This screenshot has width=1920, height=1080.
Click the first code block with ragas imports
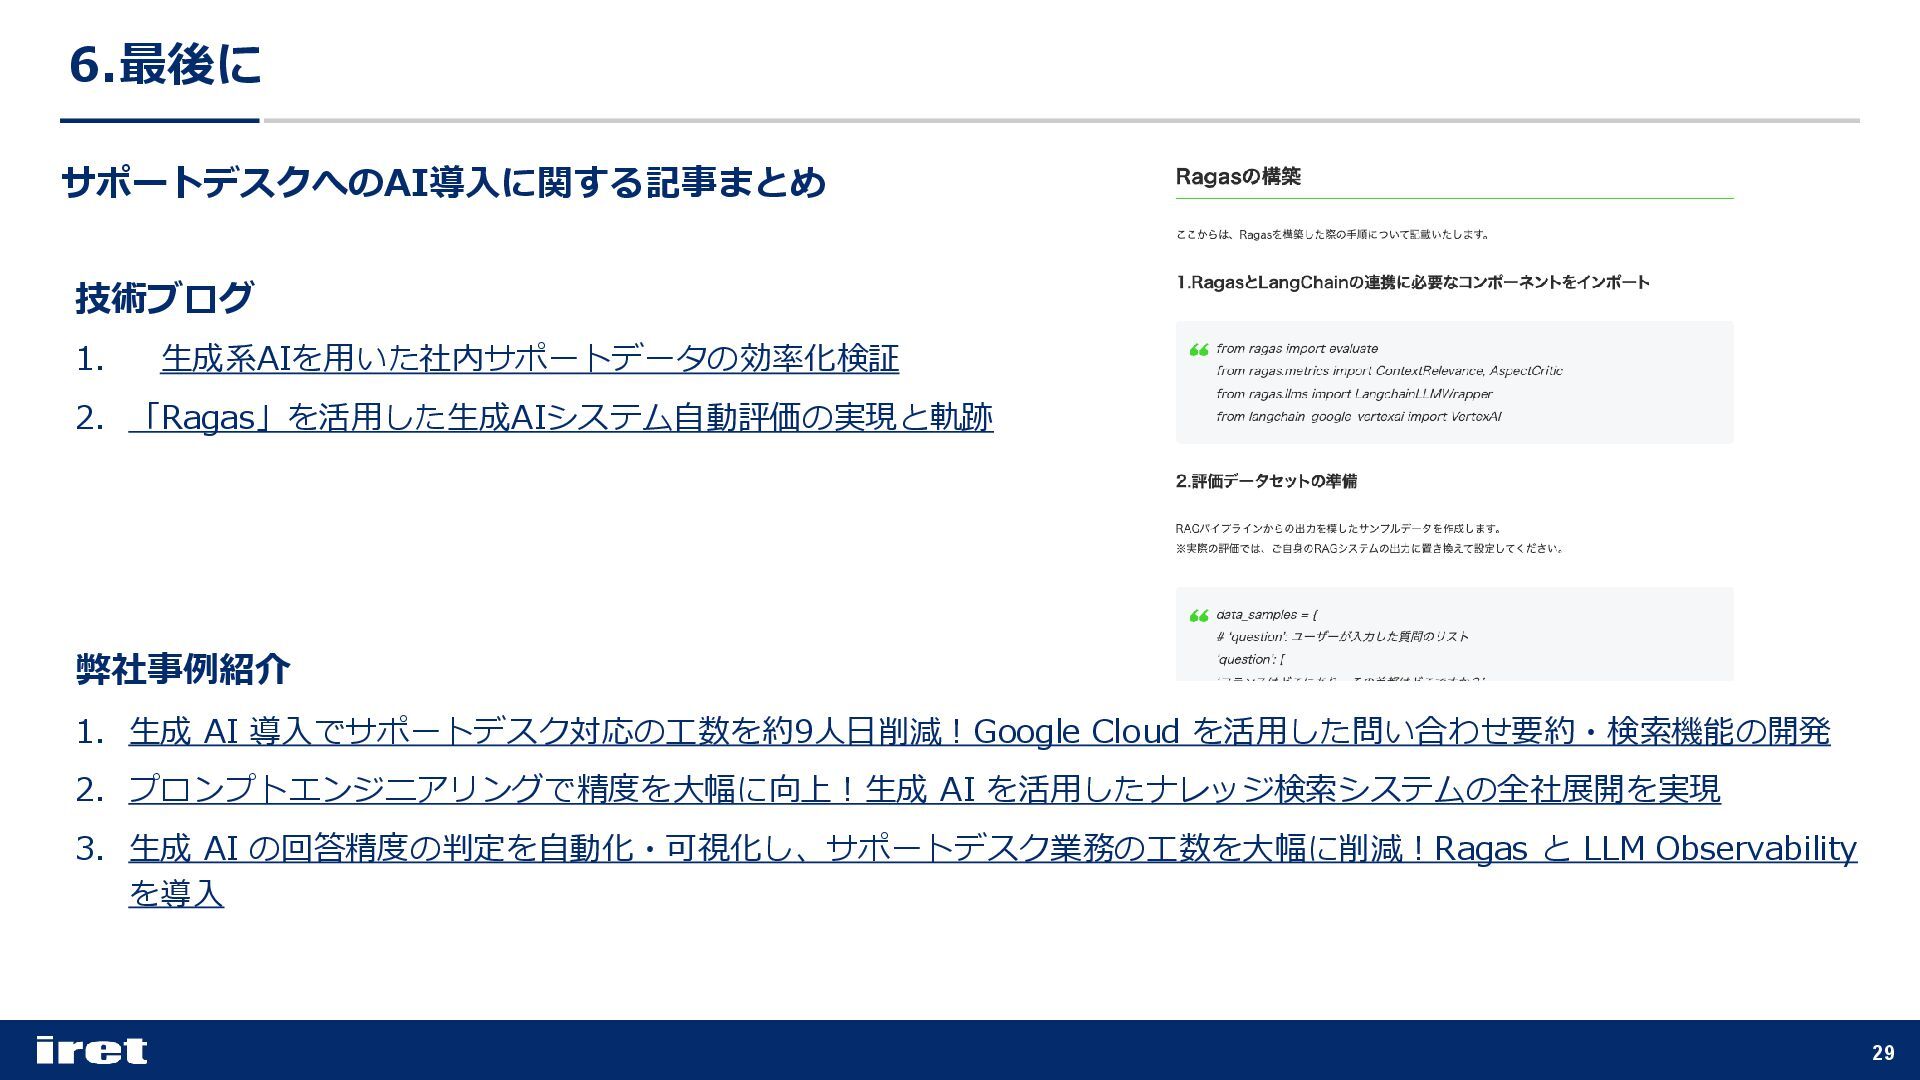point(1454,383)
